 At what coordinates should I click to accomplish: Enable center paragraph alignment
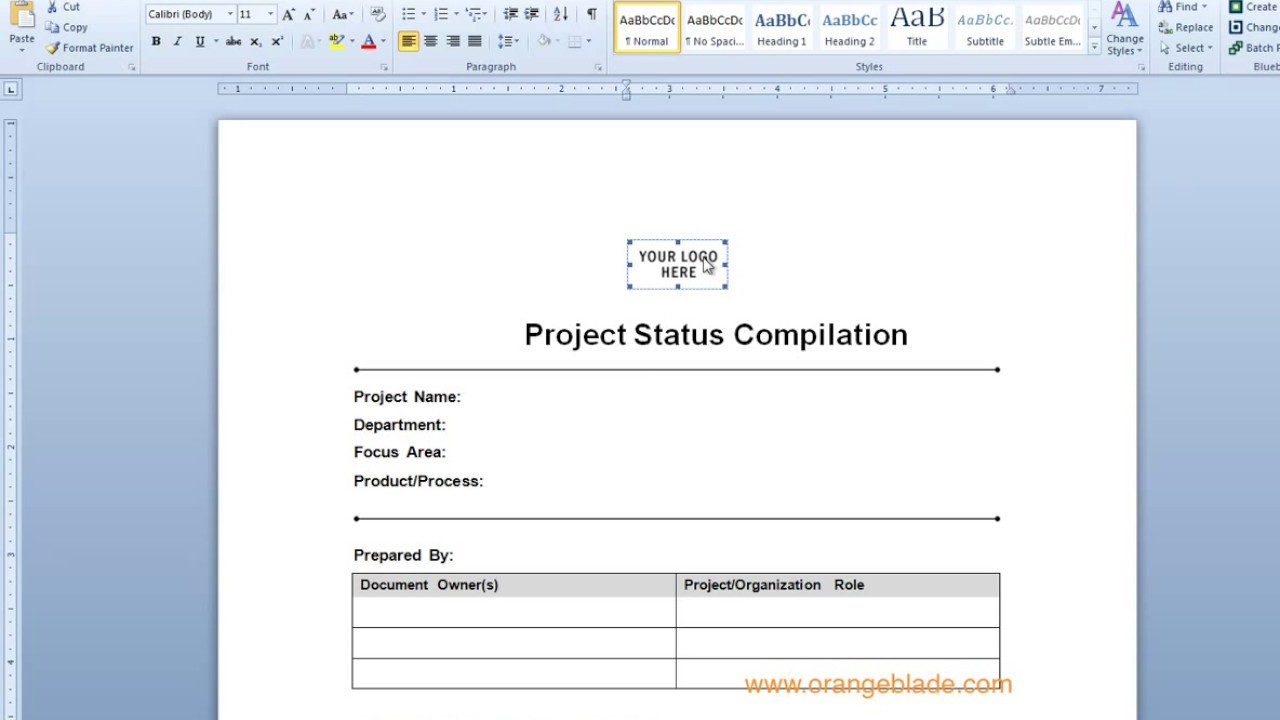point(430,41)
